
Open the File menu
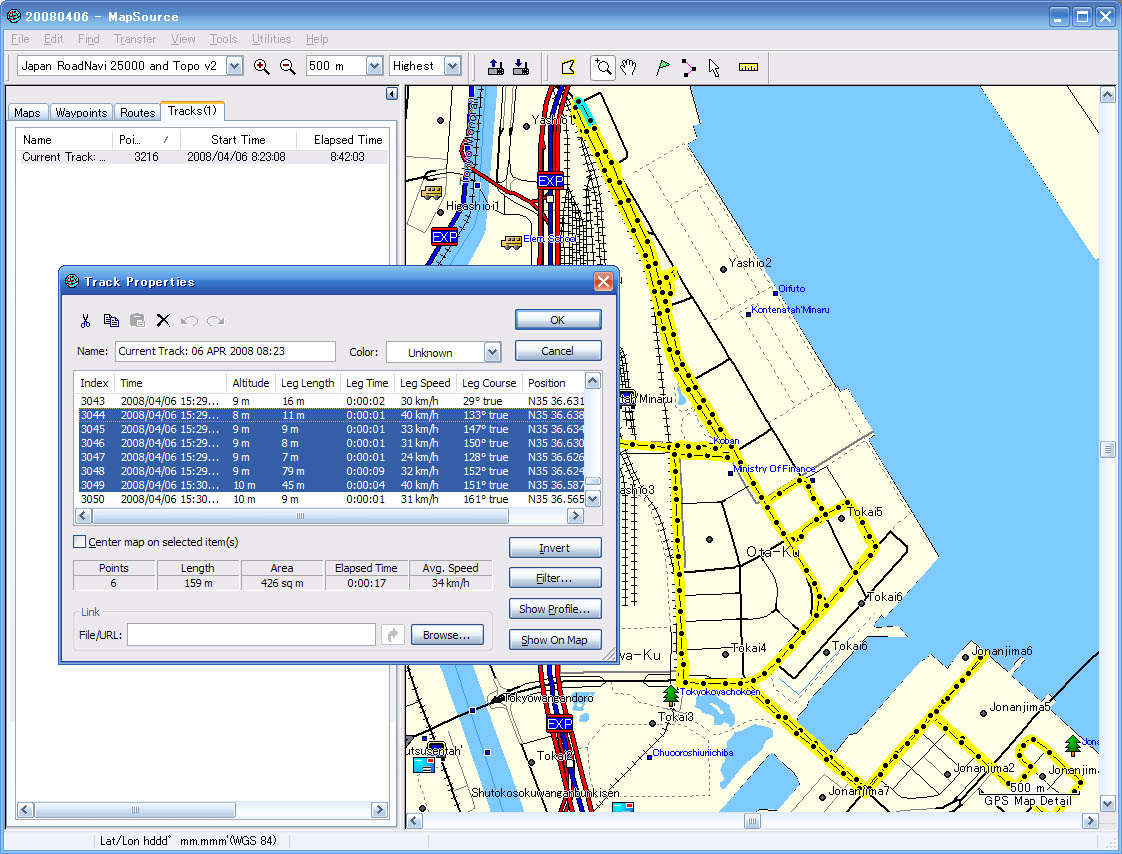coord(20,39)
